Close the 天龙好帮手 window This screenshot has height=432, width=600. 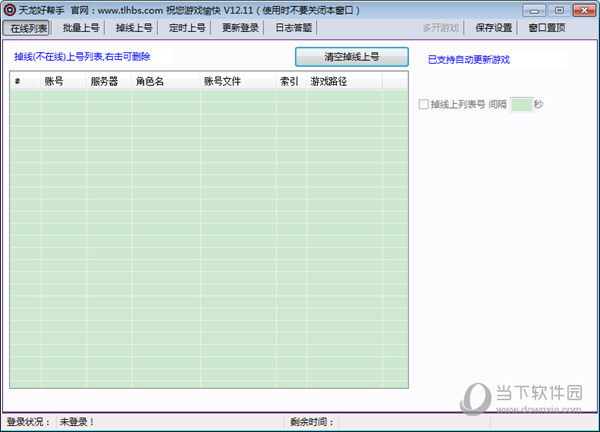584,10
